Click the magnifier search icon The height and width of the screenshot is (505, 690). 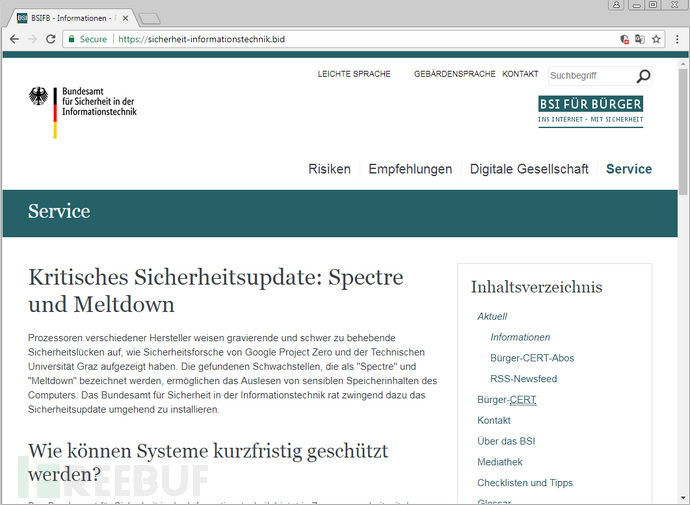tap(643, 76)
